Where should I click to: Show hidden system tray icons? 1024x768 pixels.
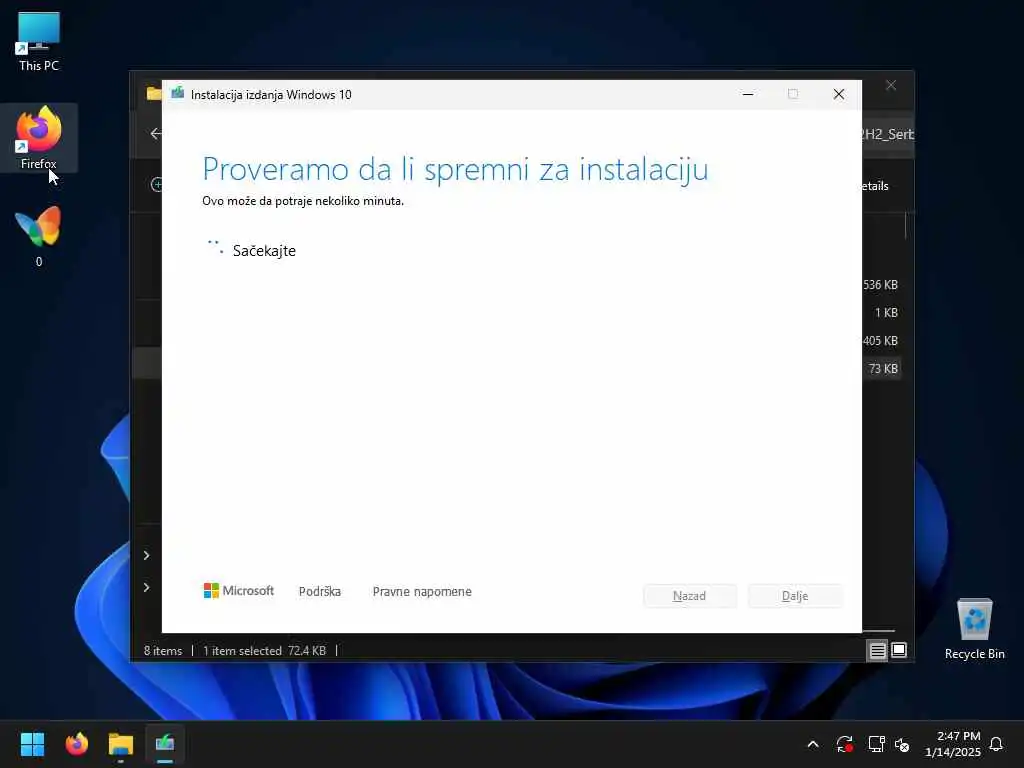coord(813,744)
